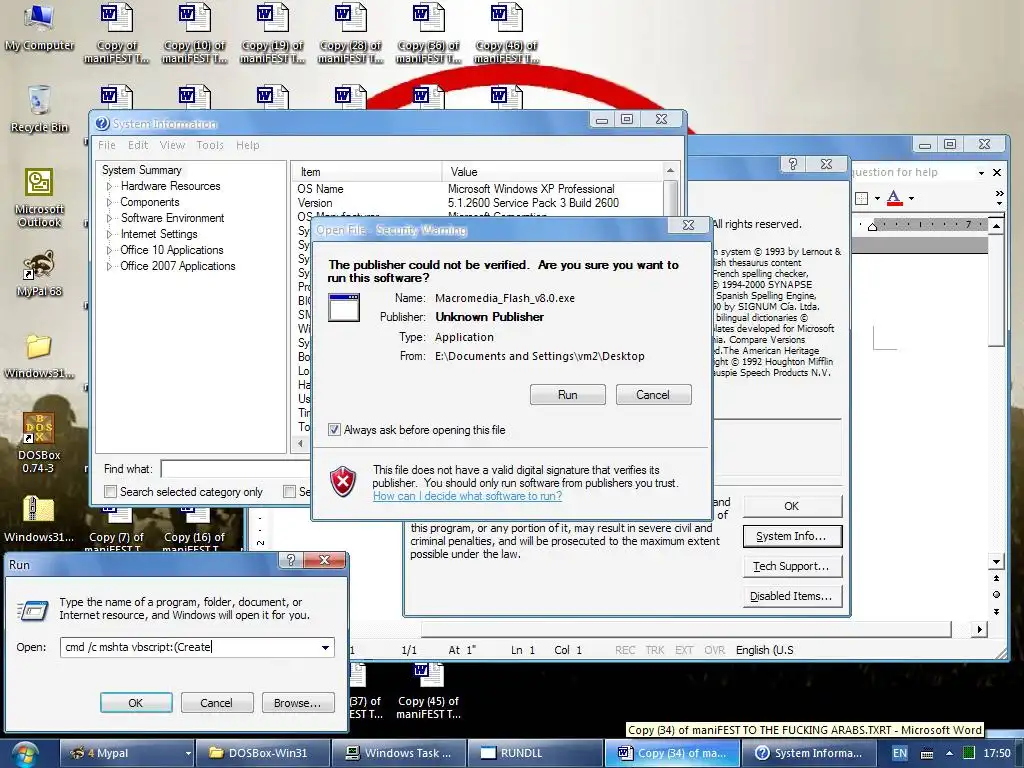This screenshot has width=1024, height=768.
Task: Open the Windows31 zip archive icon
Action: [x=39, y=519]
